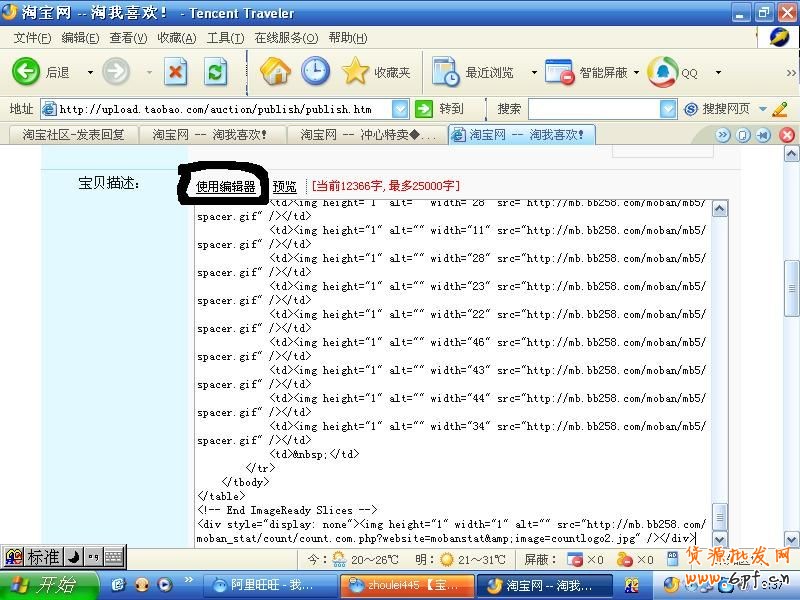
Task: Open dropdown arrow next to Forward button
Action: 149,72
